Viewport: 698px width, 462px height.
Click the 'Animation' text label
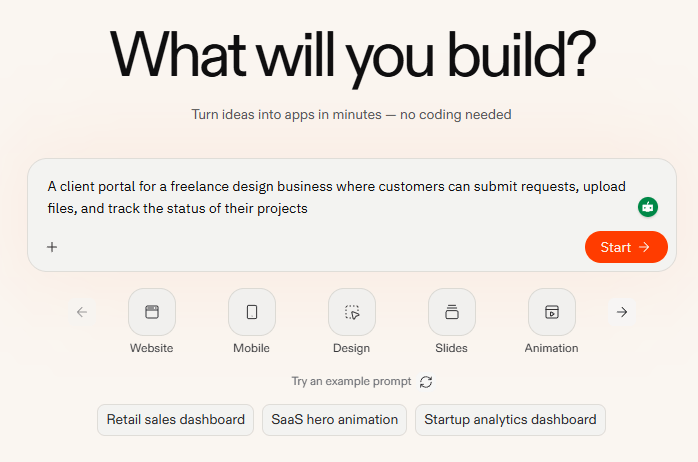[x=551, y=348]
